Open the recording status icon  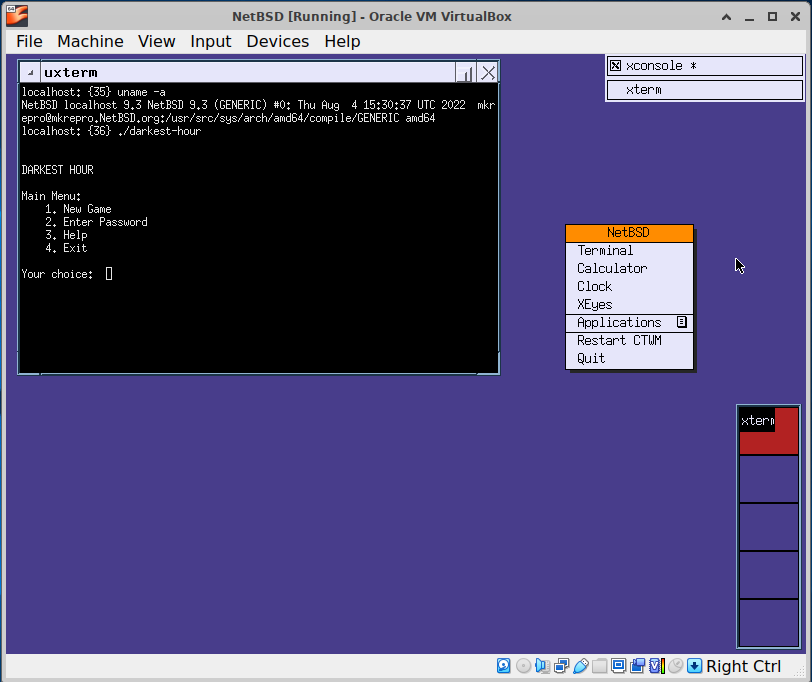[637, 666]
